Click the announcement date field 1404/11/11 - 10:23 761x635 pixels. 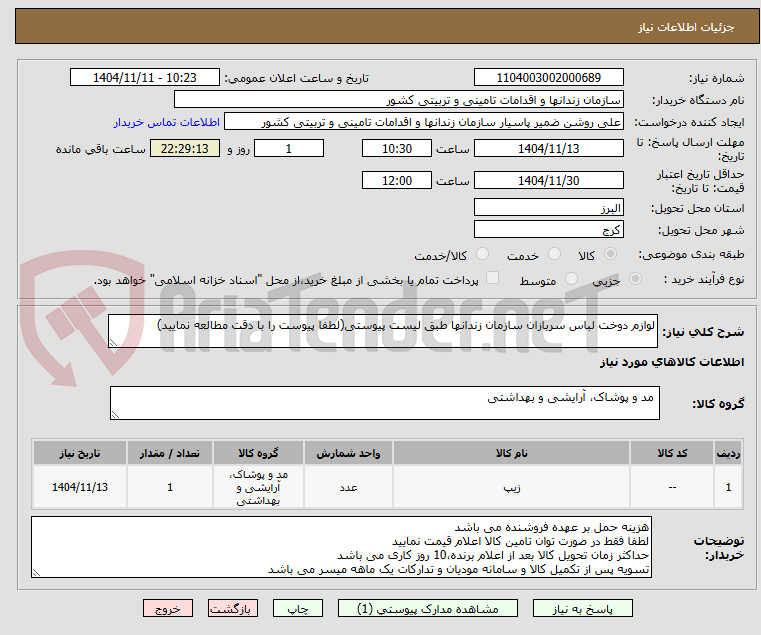point(145,78)
